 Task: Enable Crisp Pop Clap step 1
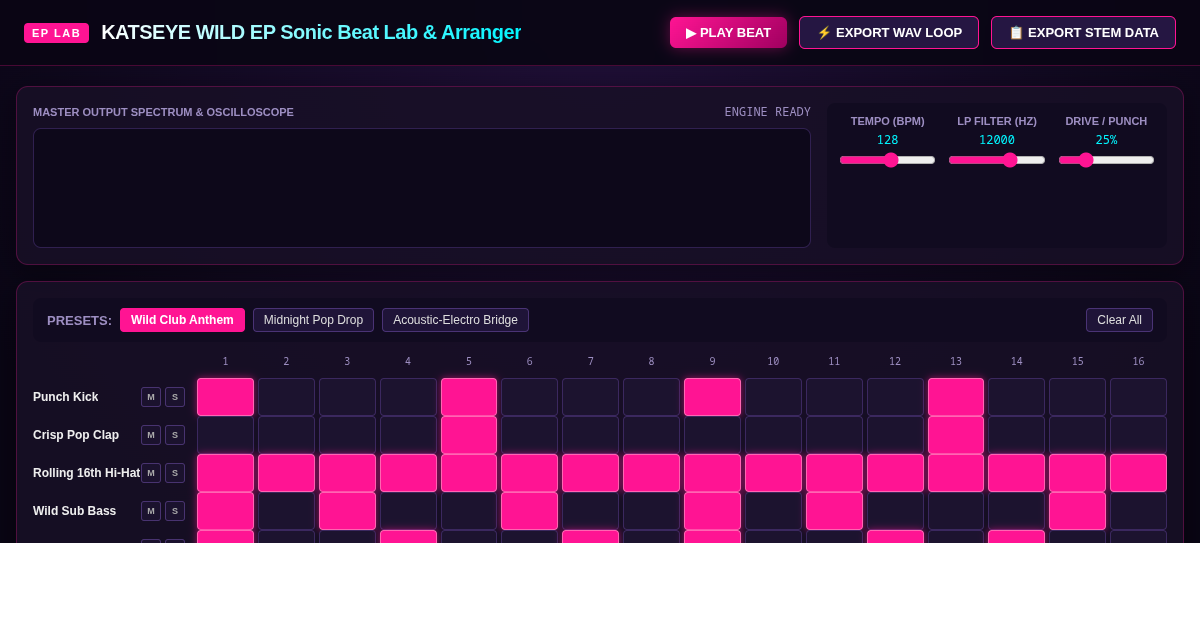tap(225, 435)
